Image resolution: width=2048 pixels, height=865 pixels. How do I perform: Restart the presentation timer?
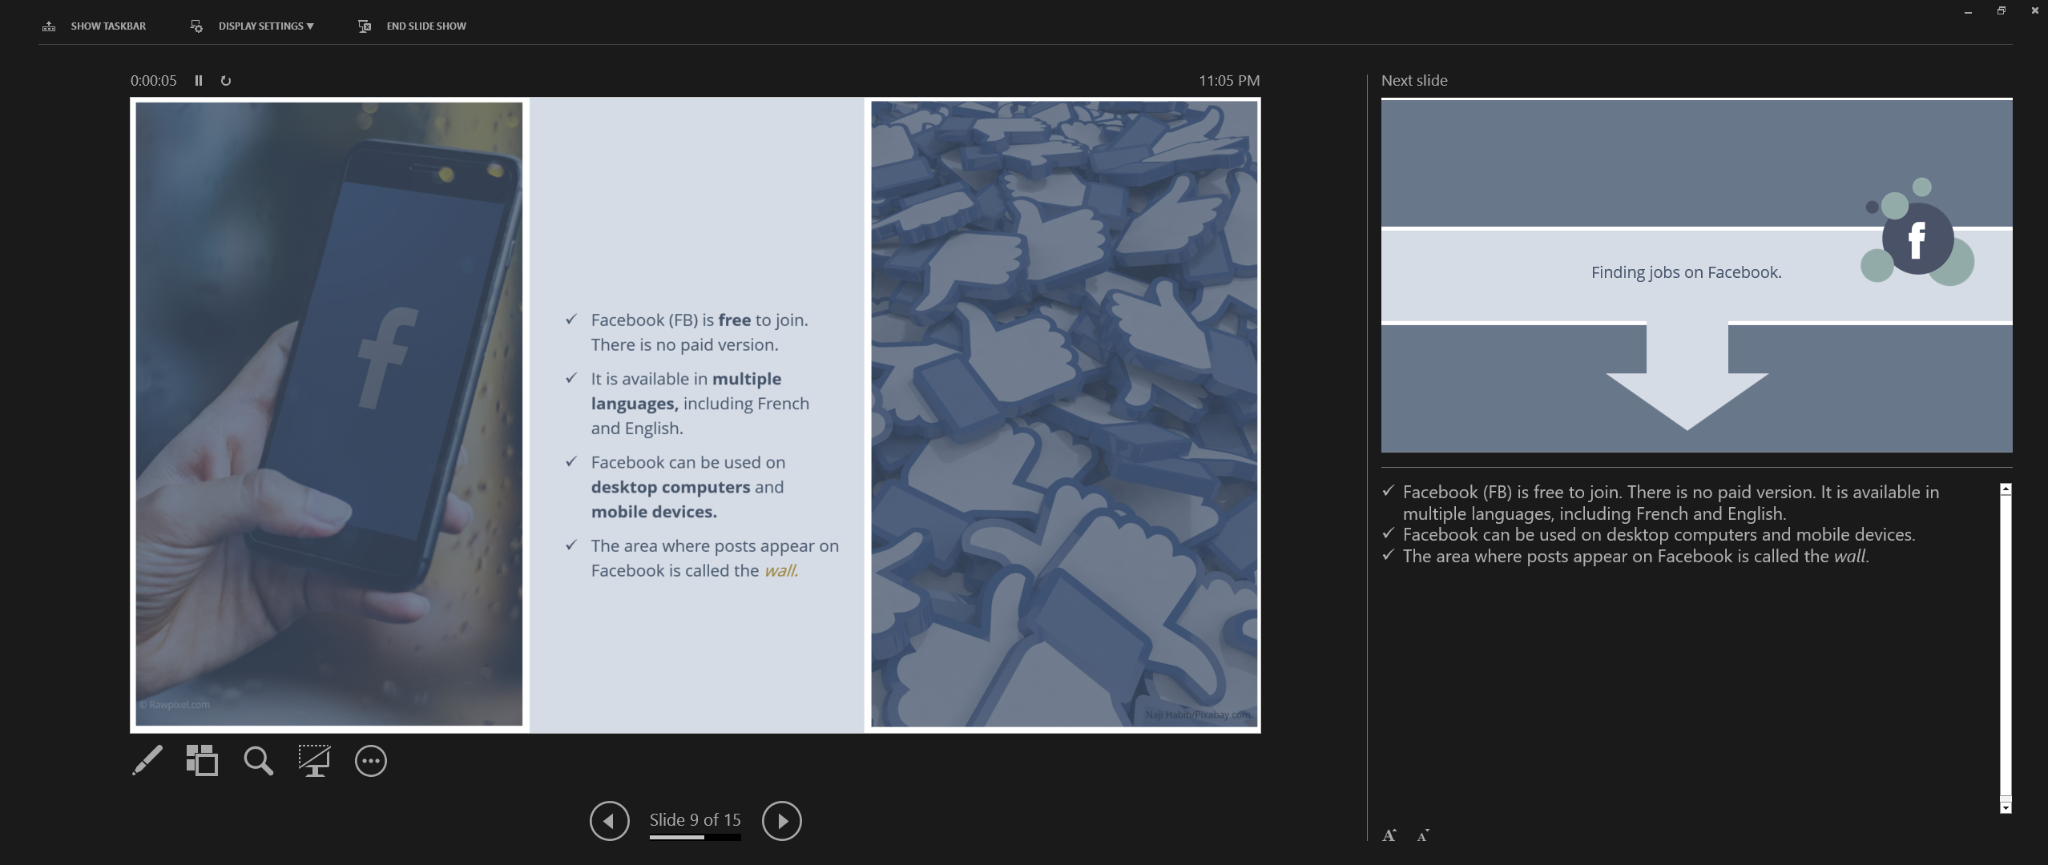coord(226,81)
